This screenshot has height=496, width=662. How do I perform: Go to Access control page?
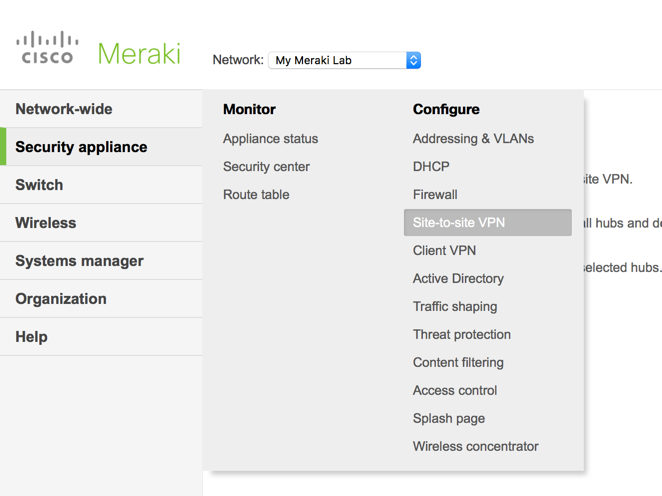[455, 390]
